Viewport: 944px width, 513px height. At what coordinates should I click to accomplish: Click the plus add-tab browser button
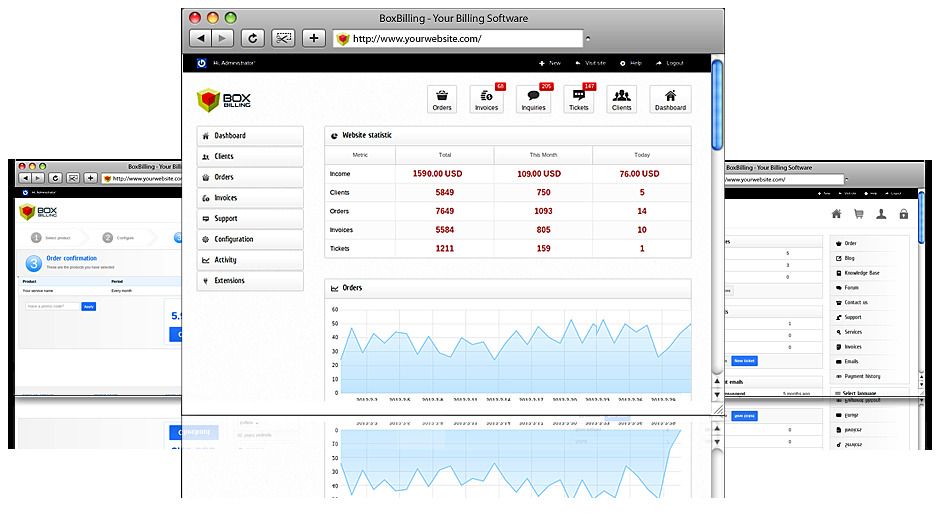coord(314,38)
